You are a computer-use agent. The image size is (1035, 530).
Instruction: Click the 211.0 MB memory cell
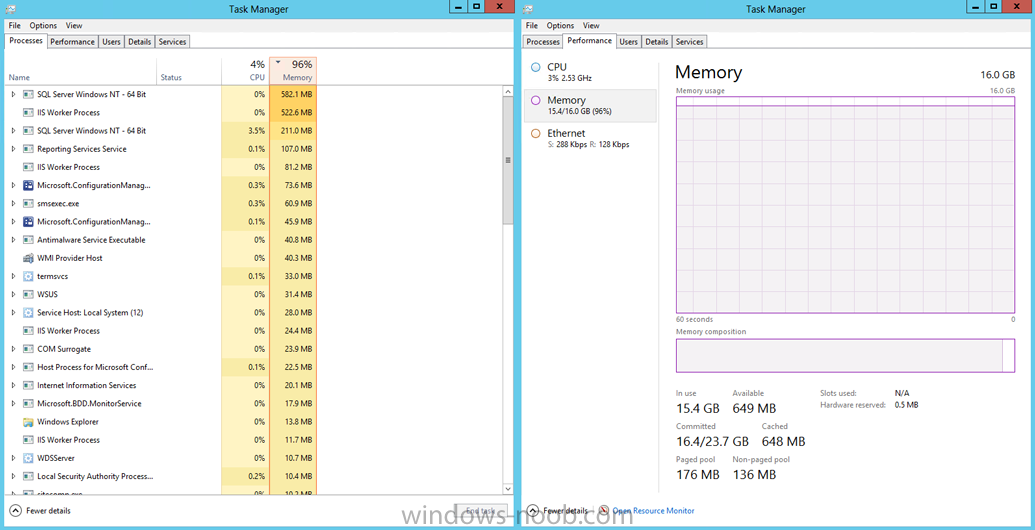click(293, 131)
